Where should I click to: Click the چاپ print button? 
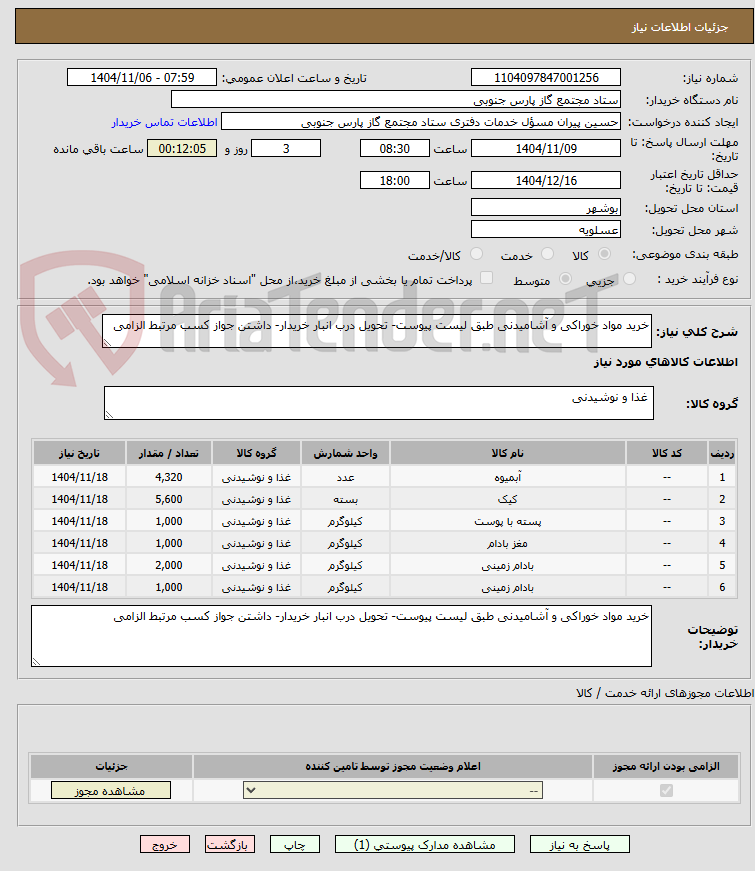(294, 844)
